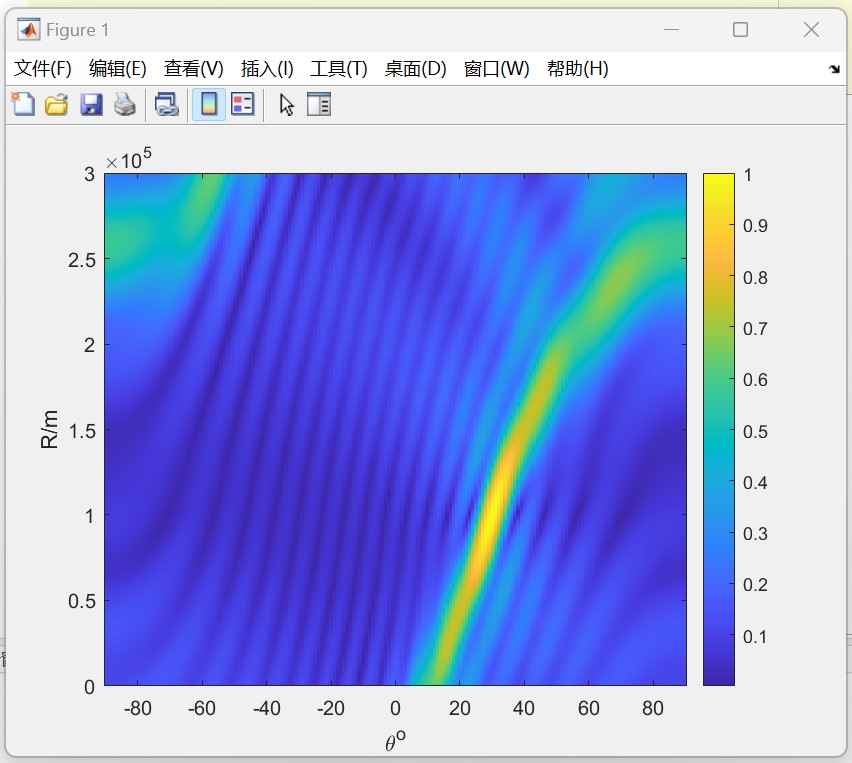
Task: Click the link plot icon
Action: [x=166, y=104]
